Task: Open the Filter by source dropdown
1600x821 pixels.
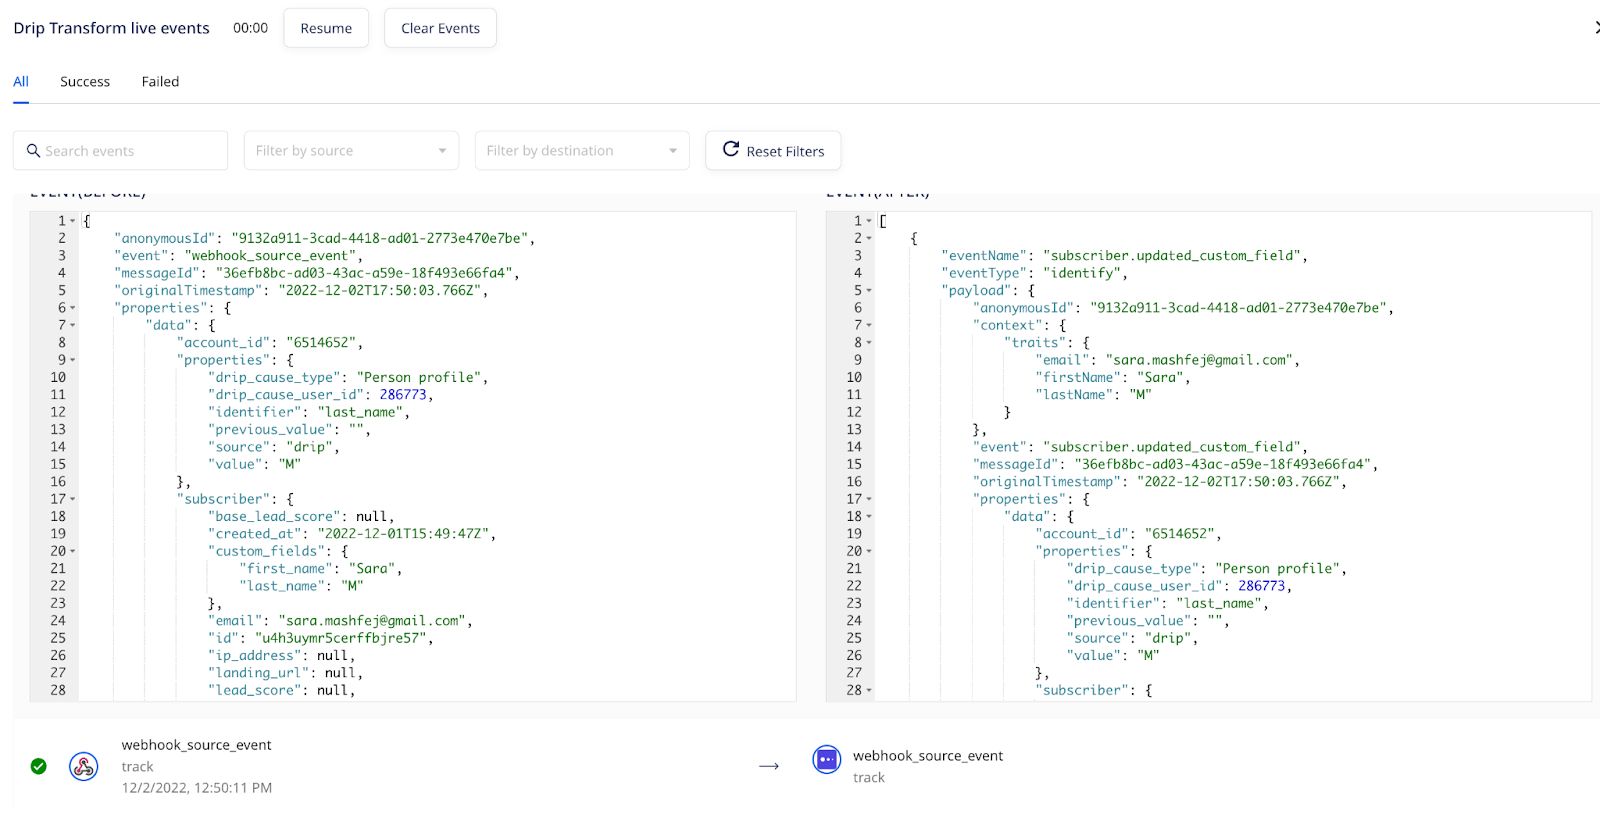Action: tap(351, 151)
